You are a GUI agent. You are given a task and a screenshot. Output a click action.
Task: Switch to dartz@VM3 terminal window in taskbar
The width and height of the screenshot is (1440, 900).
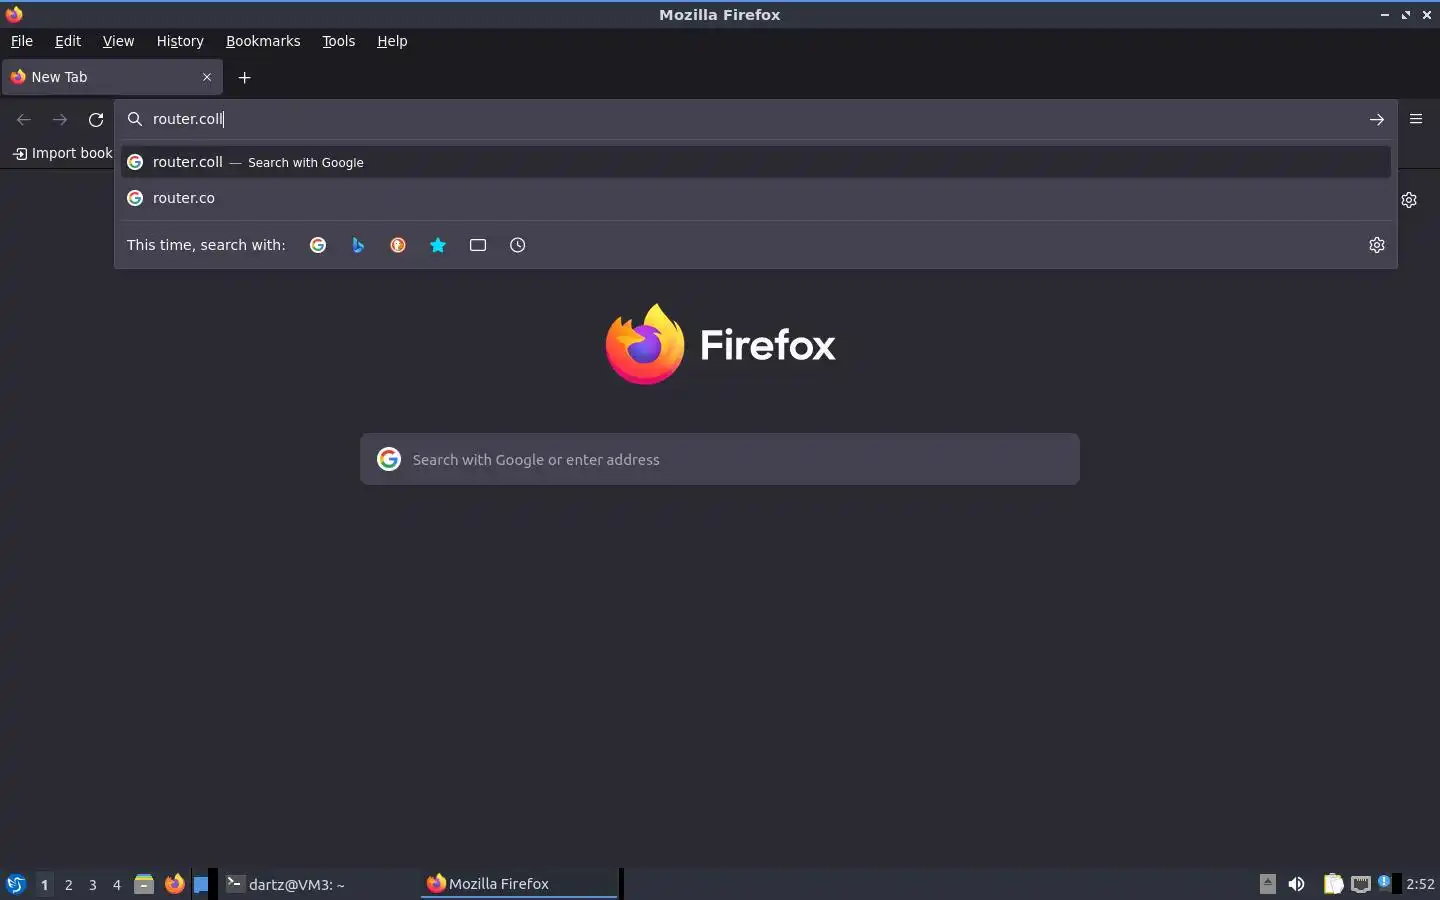point(320,884)
